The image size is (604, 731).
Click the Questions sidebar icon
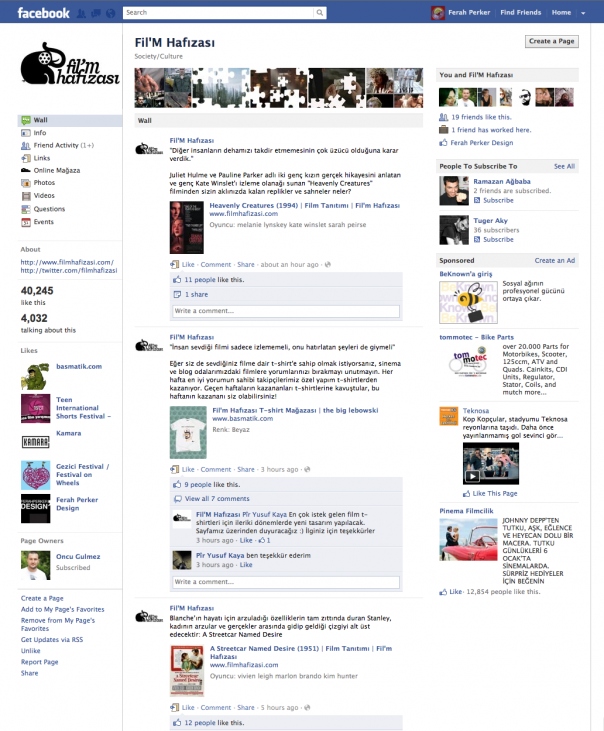(x=26, y=209)
